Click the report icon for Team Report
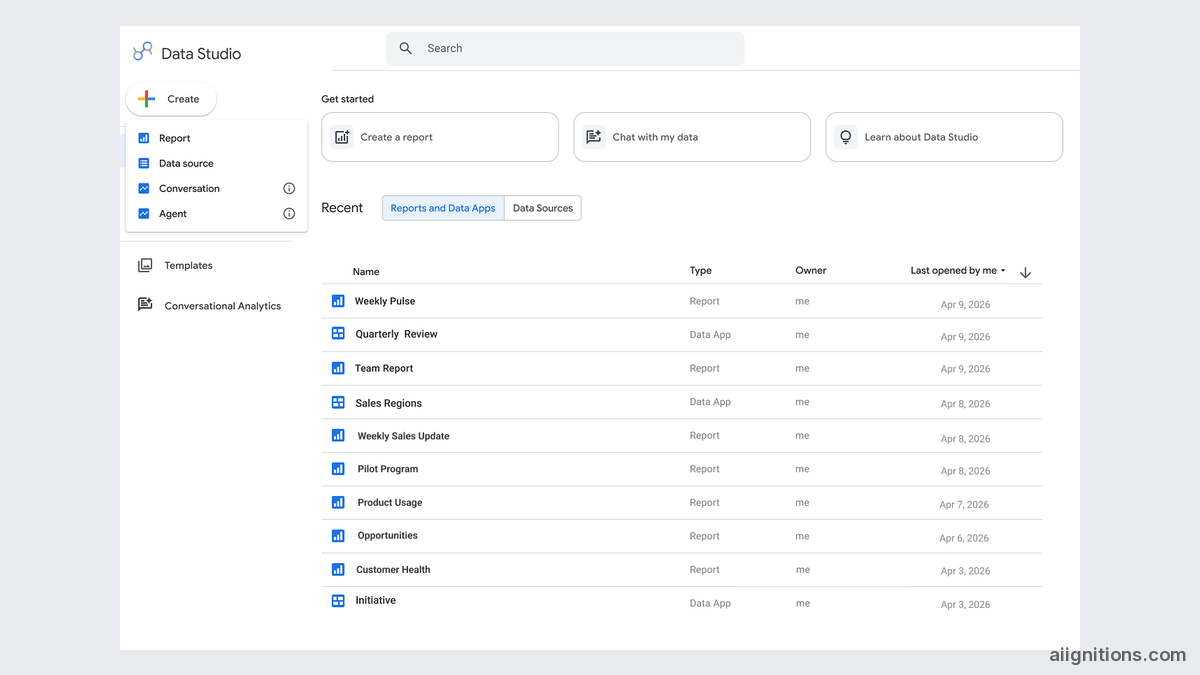Screen dimensions: 1200x675 tap(338, 368)
